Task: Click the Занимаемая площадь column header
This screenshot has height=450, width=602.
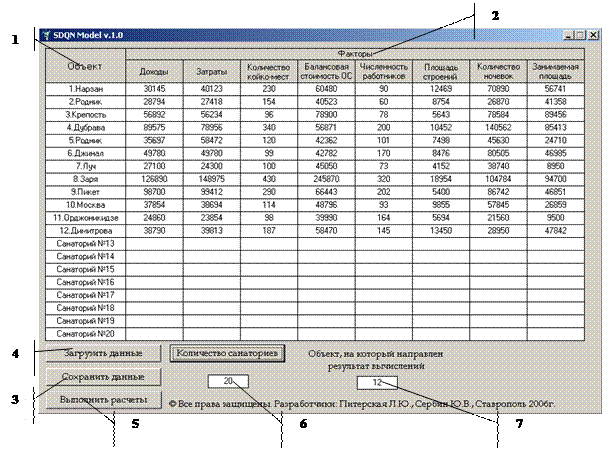Action: pos(551,70)
